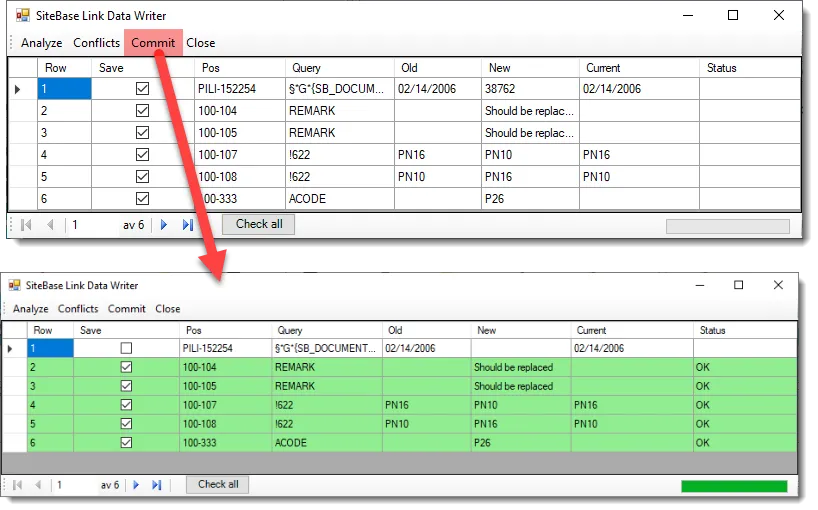Sort by New column header in lower window
818x510 pixels.
coord(521,330)
